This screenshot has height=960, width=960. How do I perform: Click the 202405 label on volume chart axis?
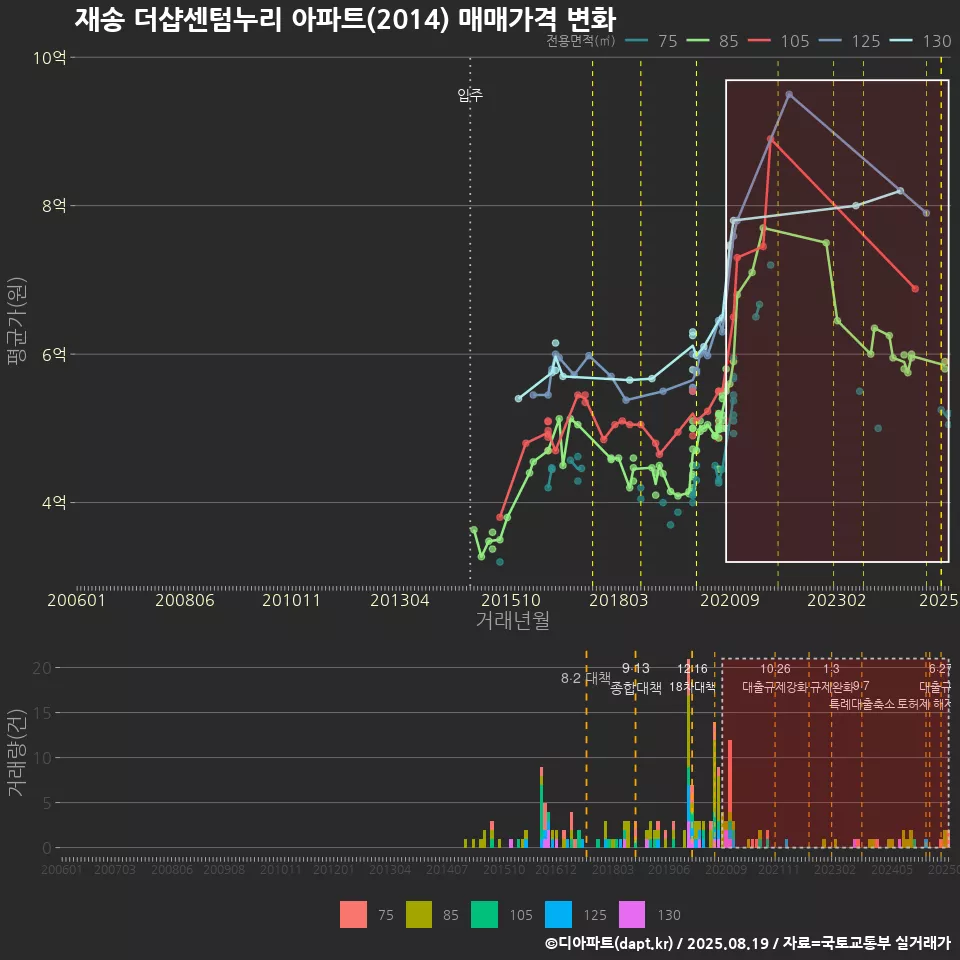point(892,869)
